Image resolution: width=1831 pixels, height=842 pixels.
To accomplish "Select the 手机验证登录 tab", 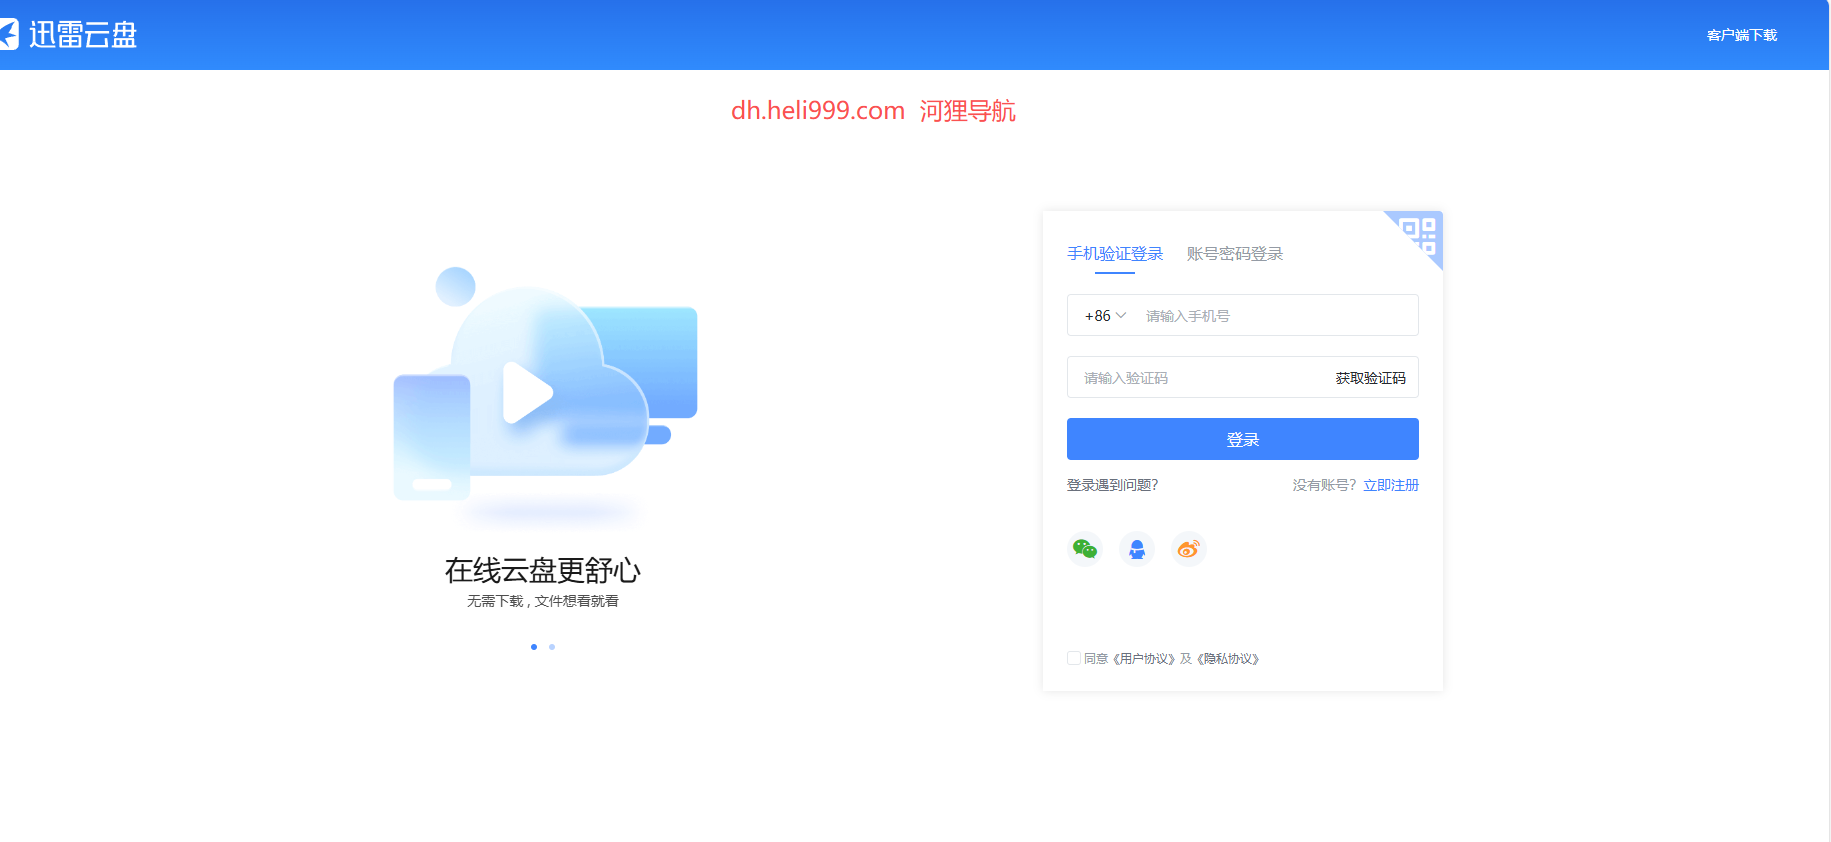I will click(1115, 254).
